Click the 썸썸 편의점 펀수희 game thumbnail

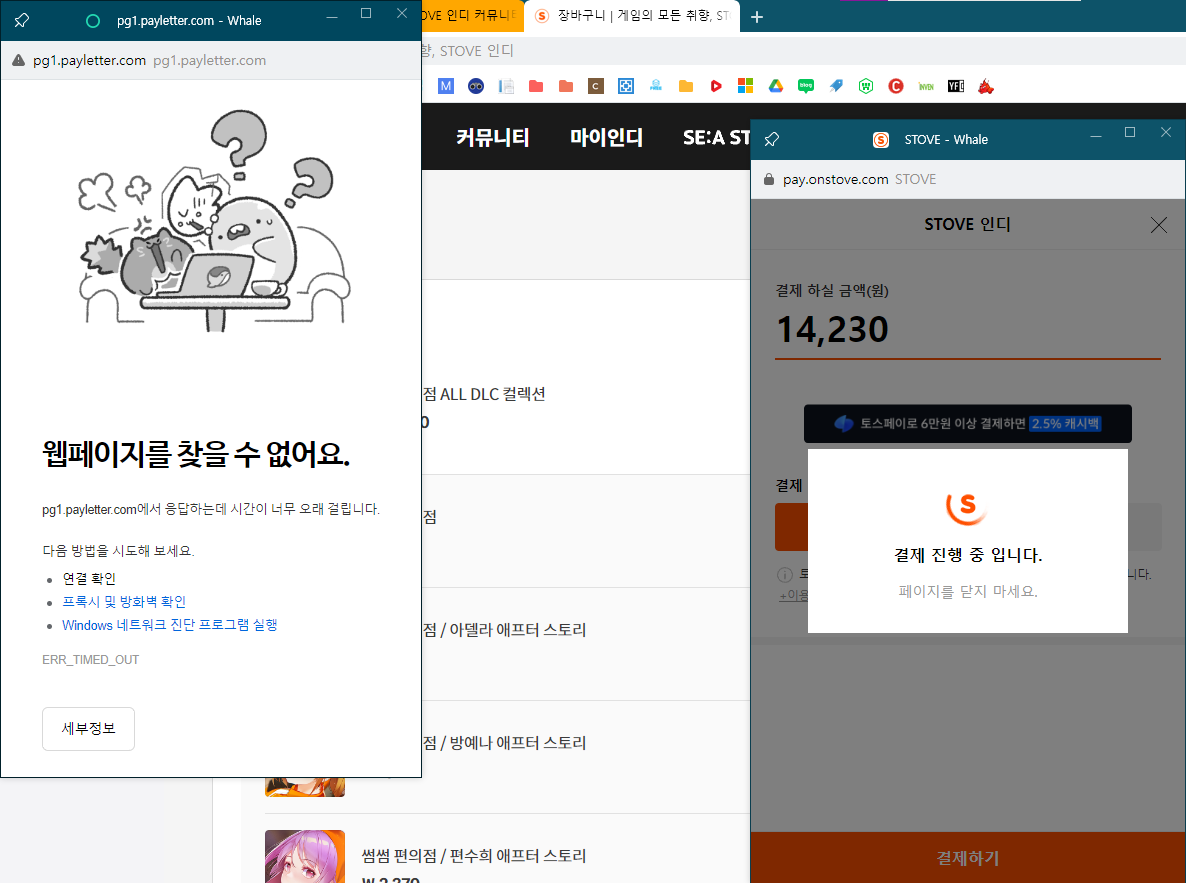(x=305, y=856)
